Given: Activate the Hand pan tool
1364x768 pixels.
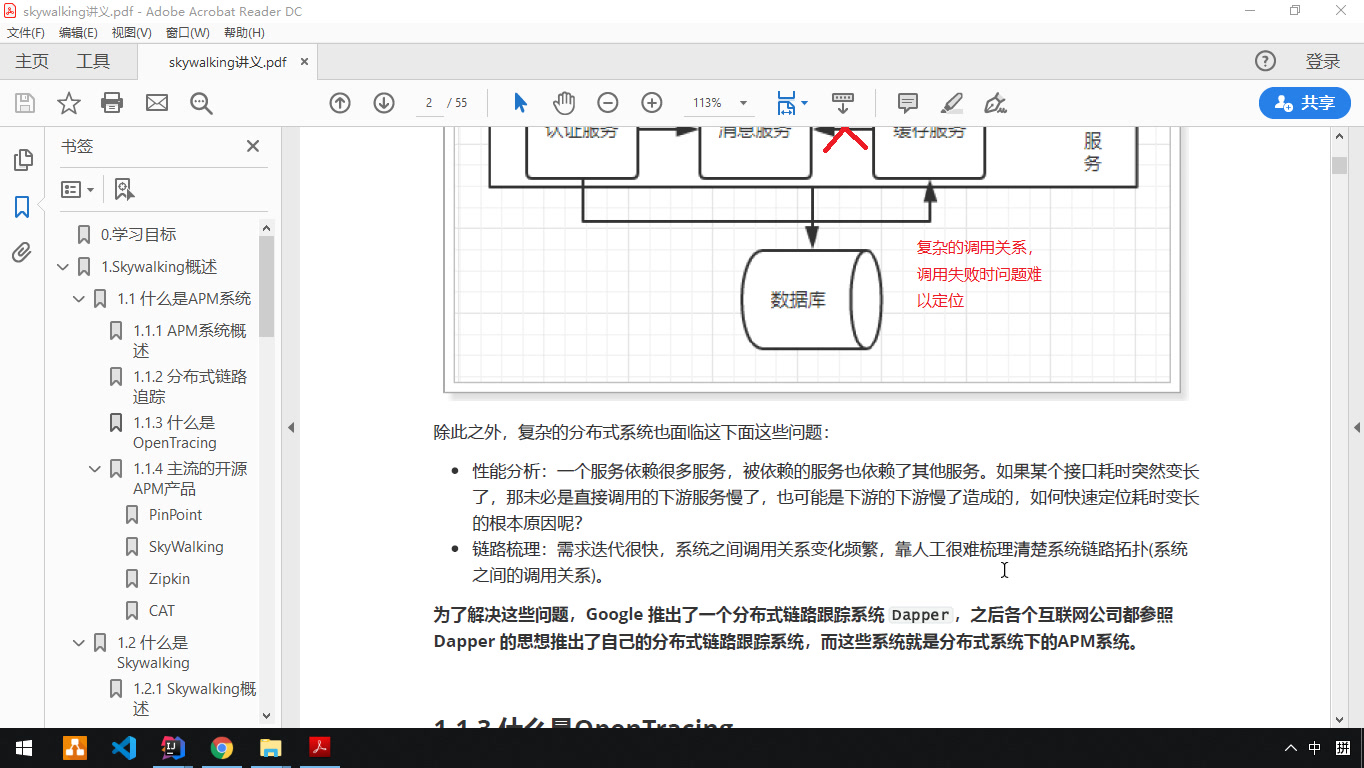Looking at the screenshot, I should [x=564, y=103].
